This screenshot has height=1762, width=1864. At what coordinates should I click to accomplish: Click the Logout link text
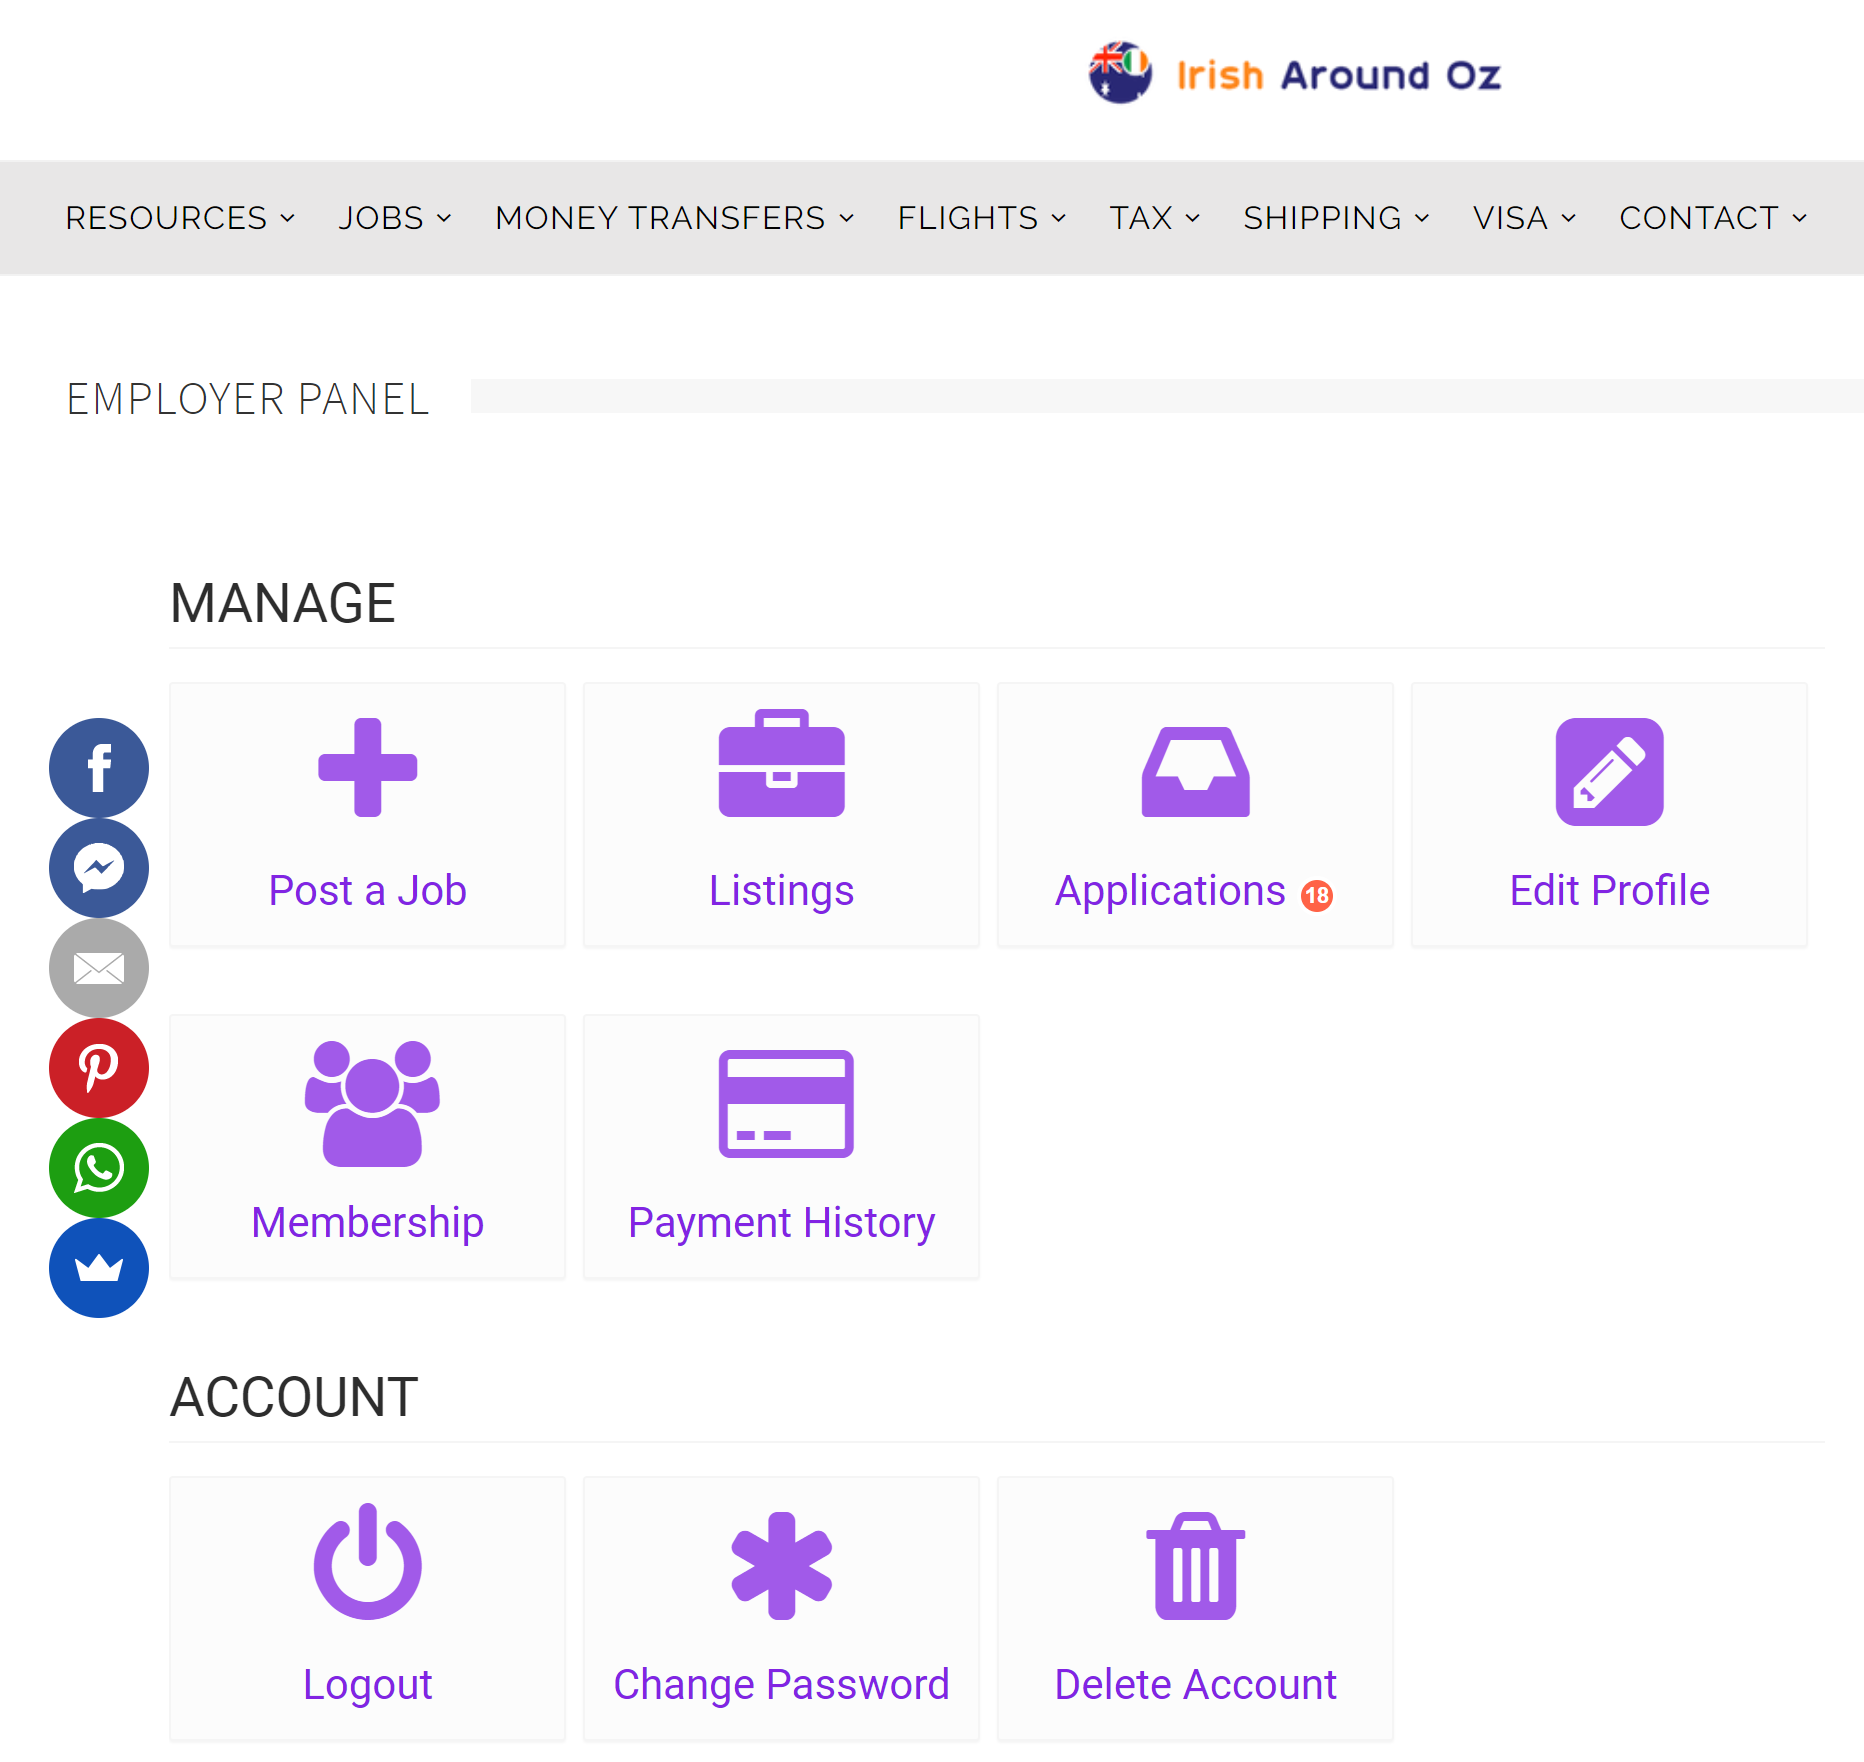pyautogui.click(x=368, y=1685)
